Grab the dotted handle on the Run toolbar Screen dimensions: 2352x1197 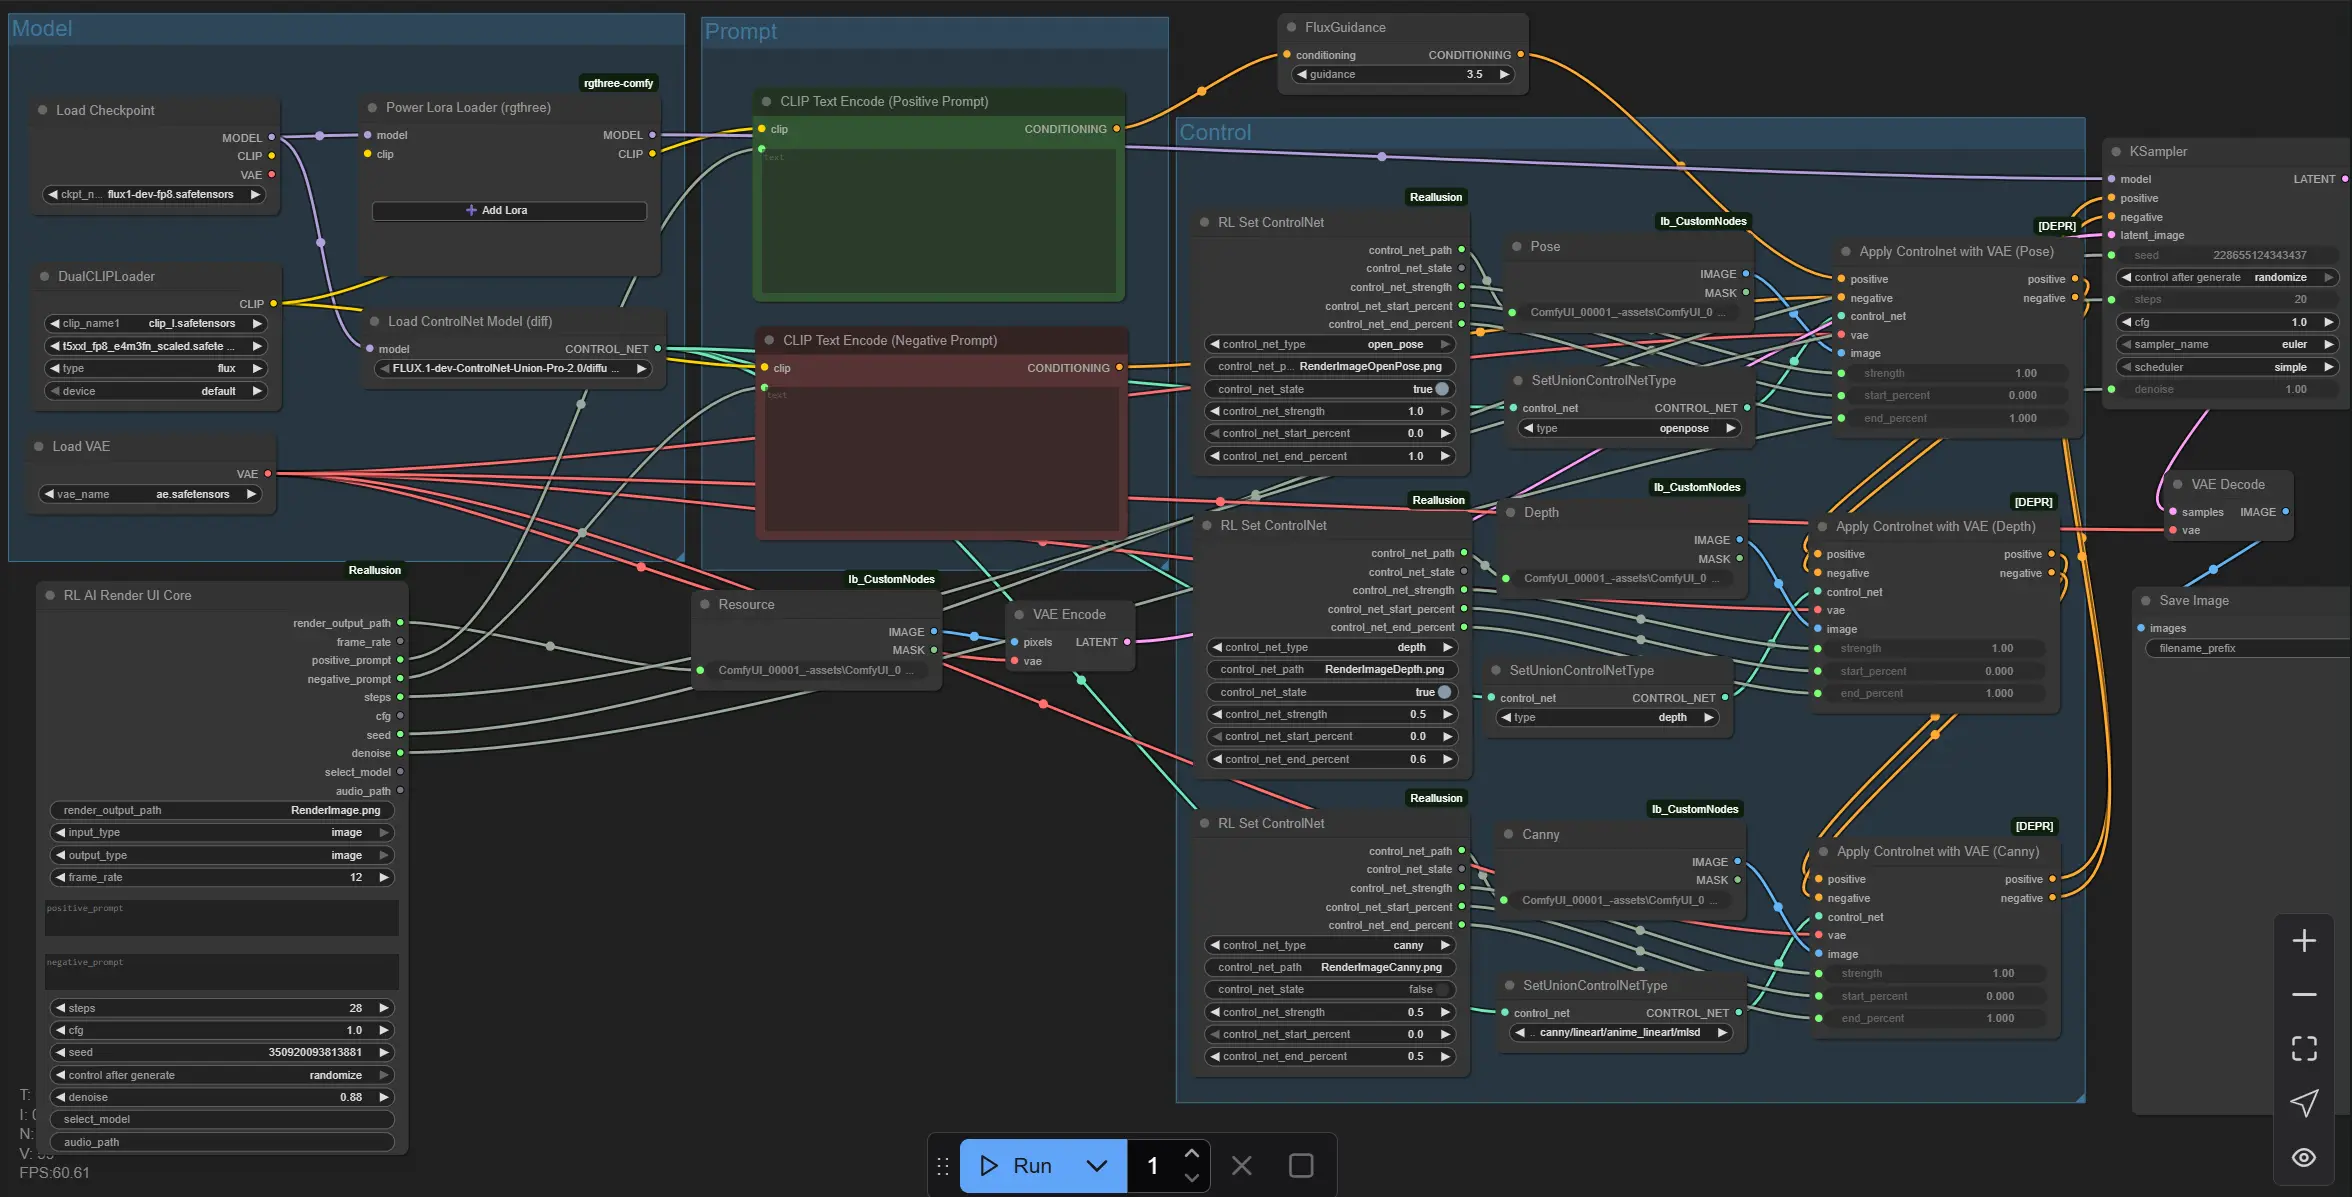(x=942, y=1166)
